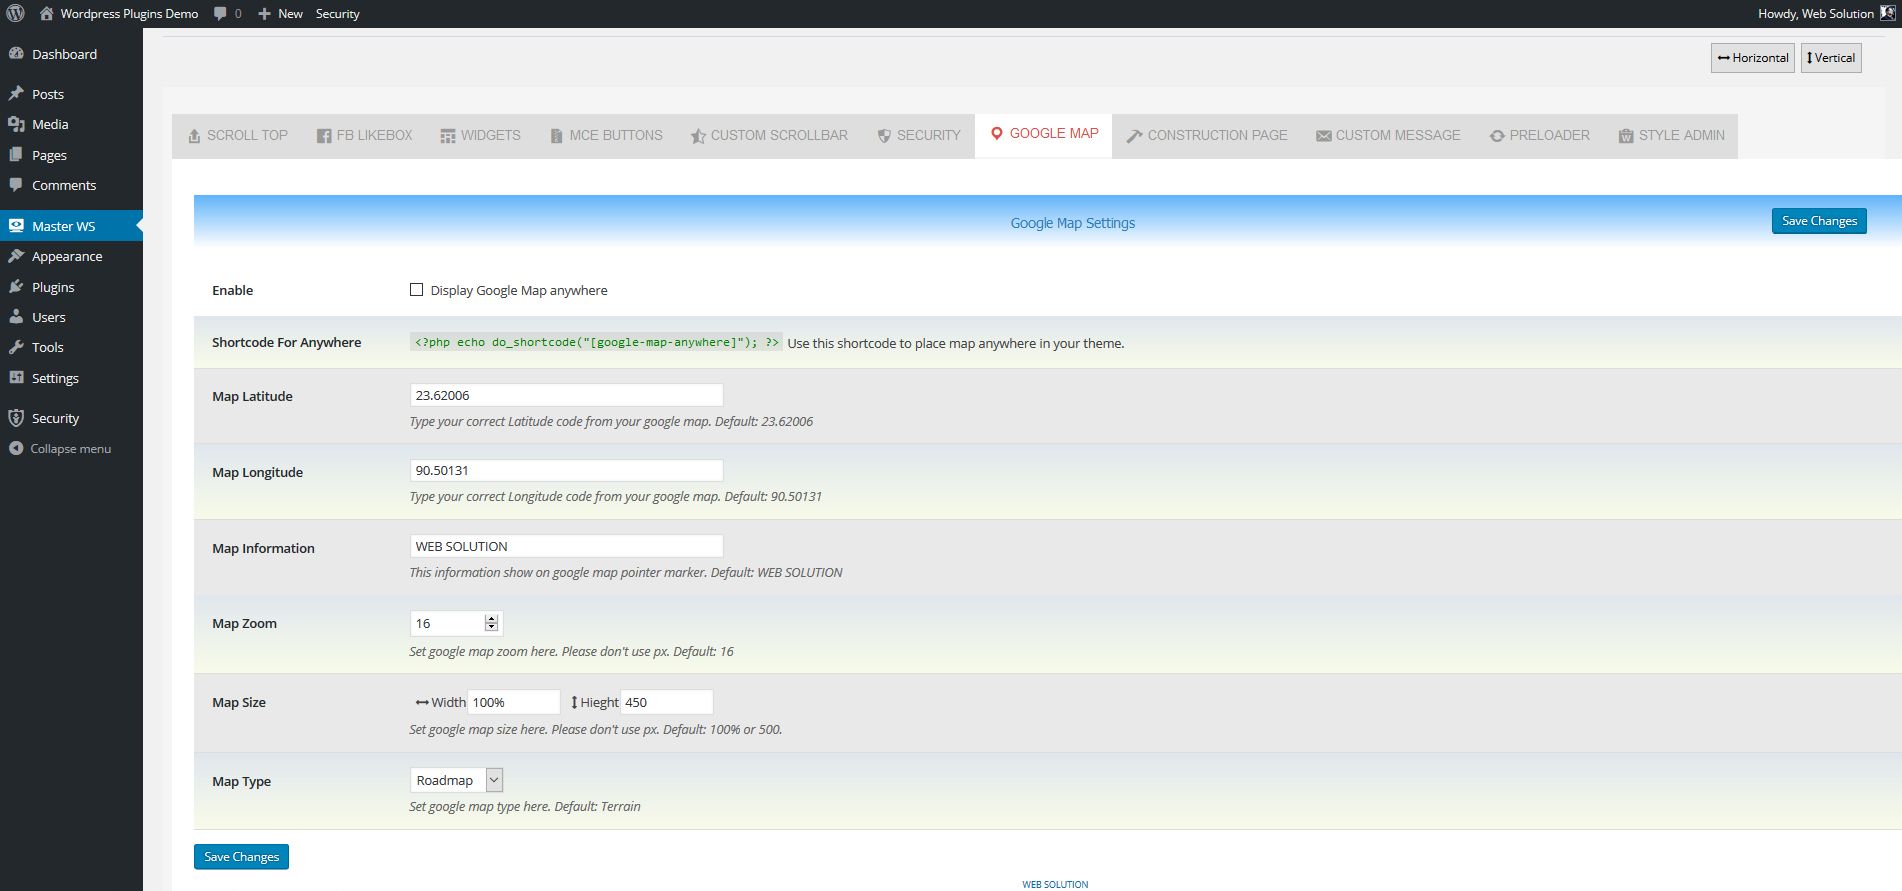Screen dimensions: 1902x891
Task: Click the Map Longitude input field
Action: point(566,470)
